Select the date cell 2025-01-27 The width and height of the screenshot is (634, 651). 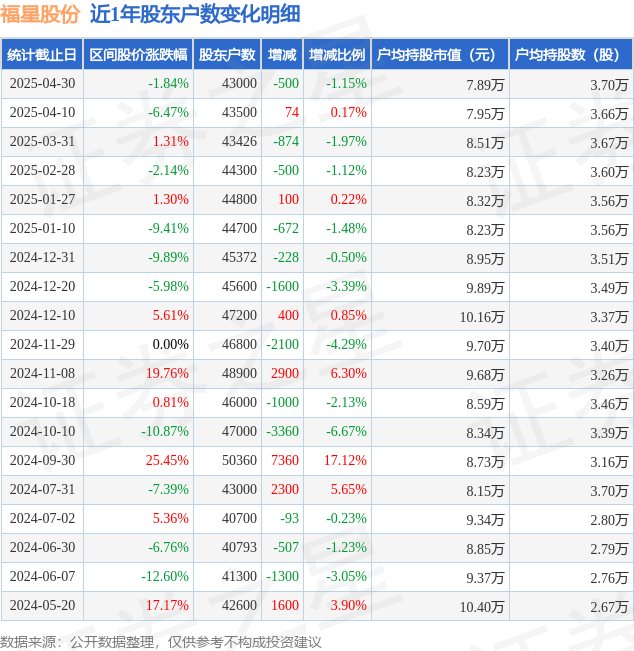click(x=42, y=200)
